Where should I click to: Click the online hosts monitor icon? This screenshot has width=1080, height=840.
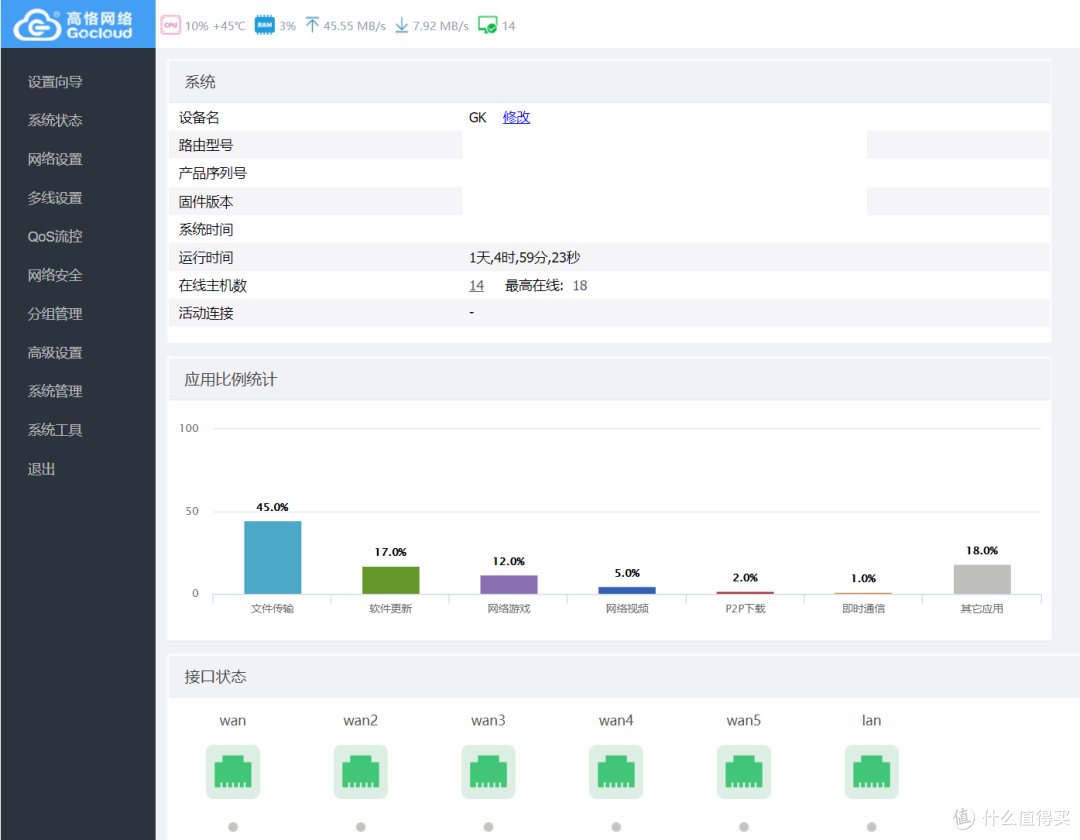[487, 25]
